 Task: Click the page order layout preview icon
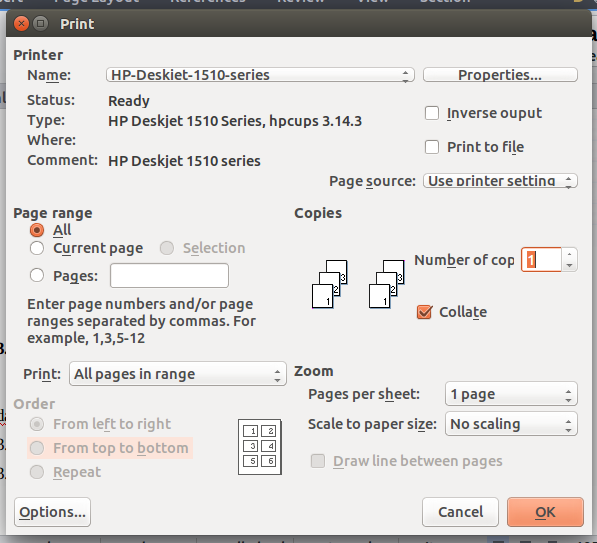coord(260,447)
